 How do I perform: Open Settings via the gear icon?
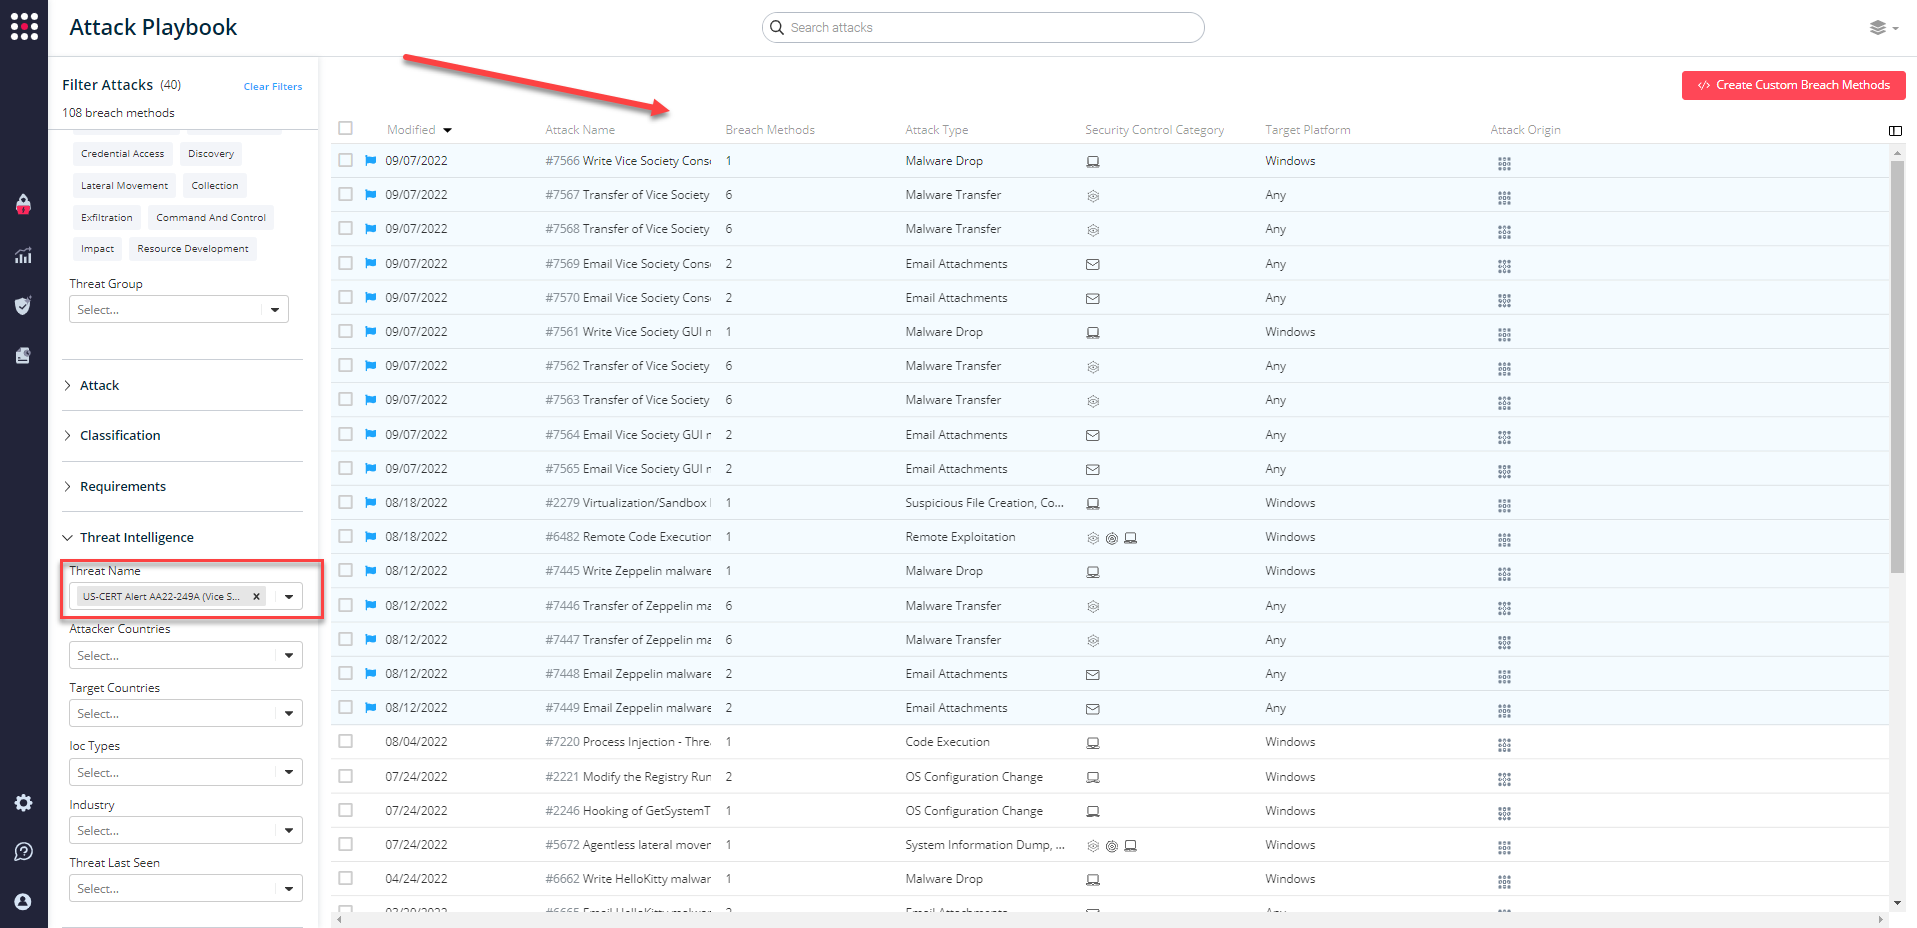(24, 802)
